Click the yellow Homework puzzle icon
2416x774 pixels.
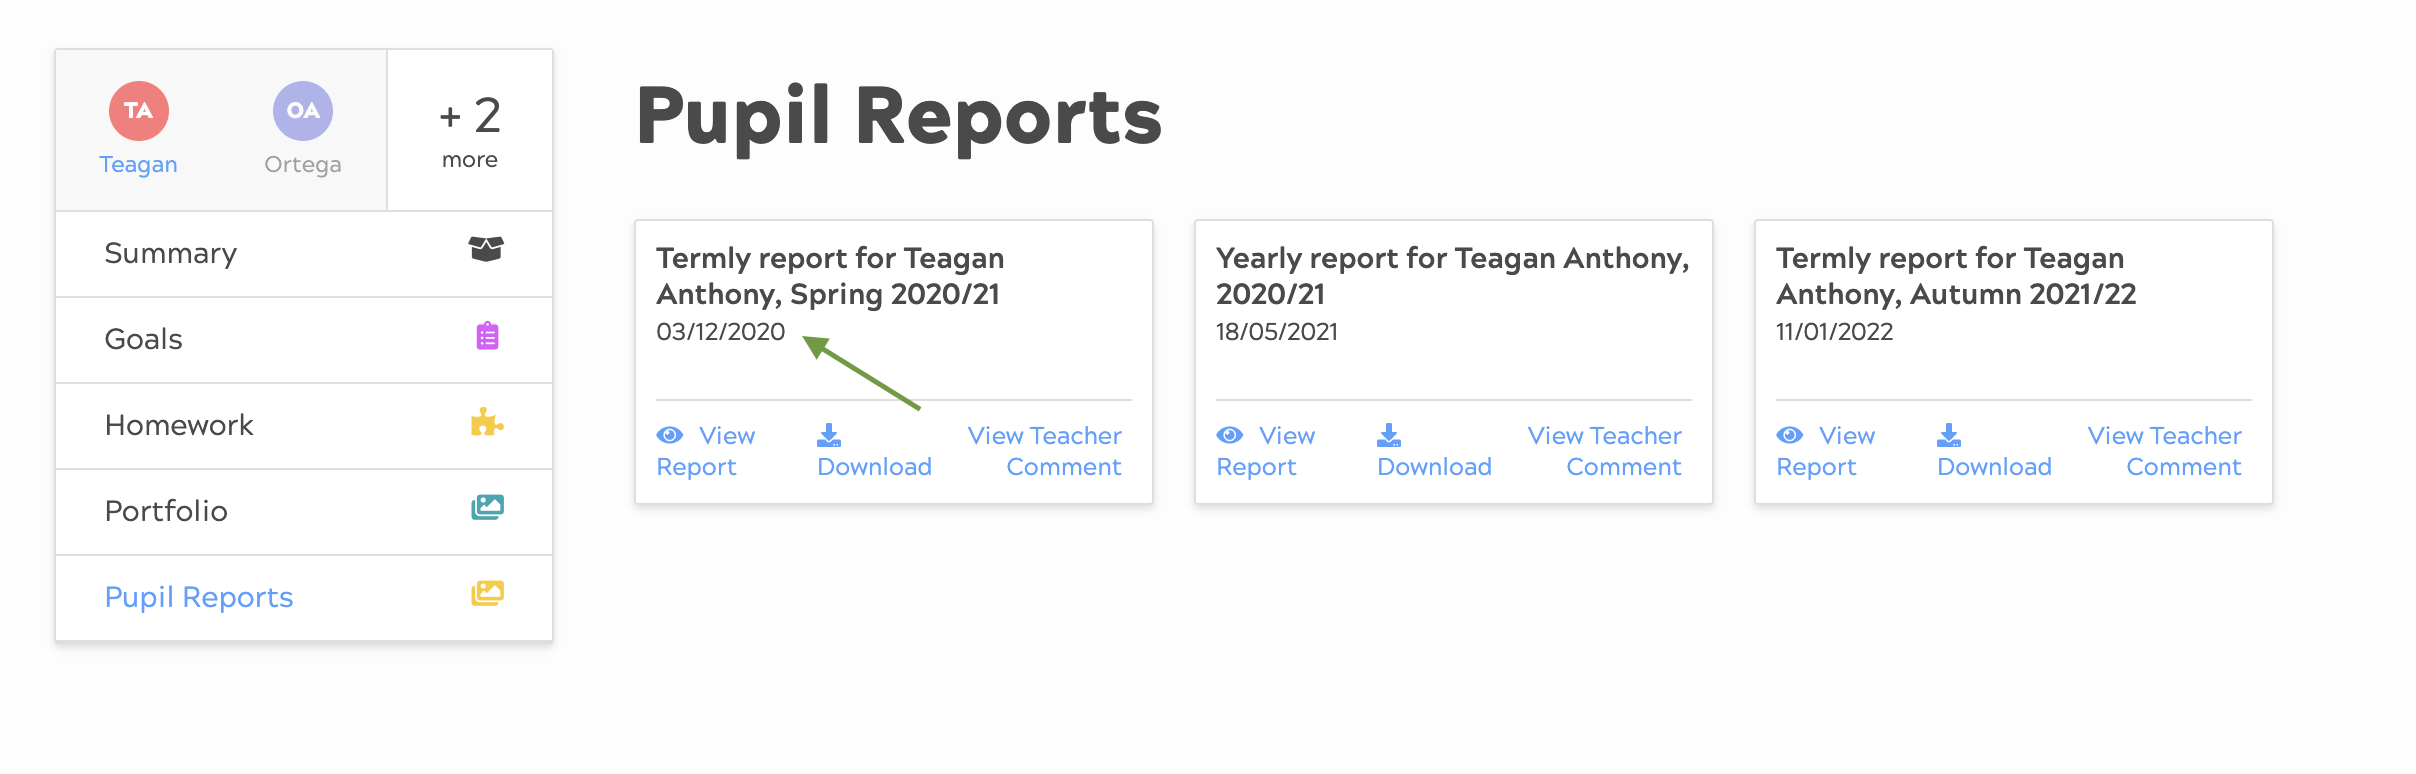coord(487,423)
